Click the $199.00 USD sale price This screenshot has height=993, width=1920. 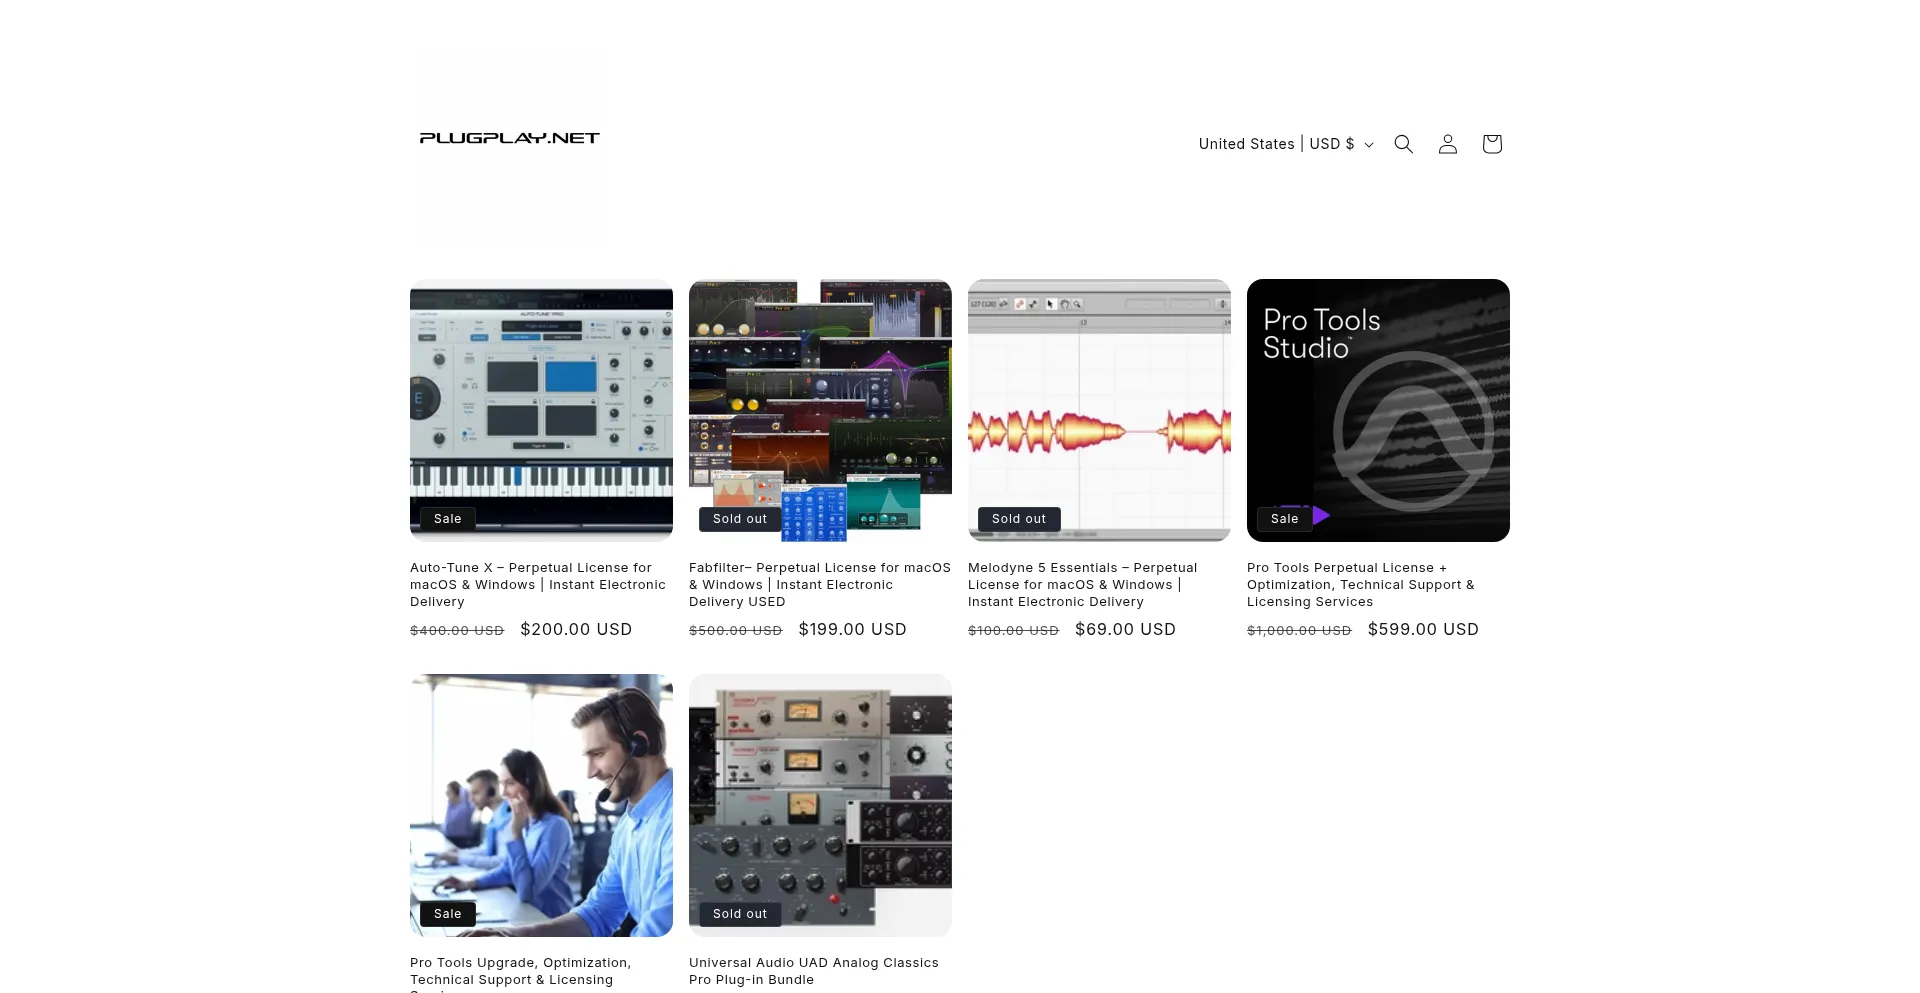pos(853,629)
